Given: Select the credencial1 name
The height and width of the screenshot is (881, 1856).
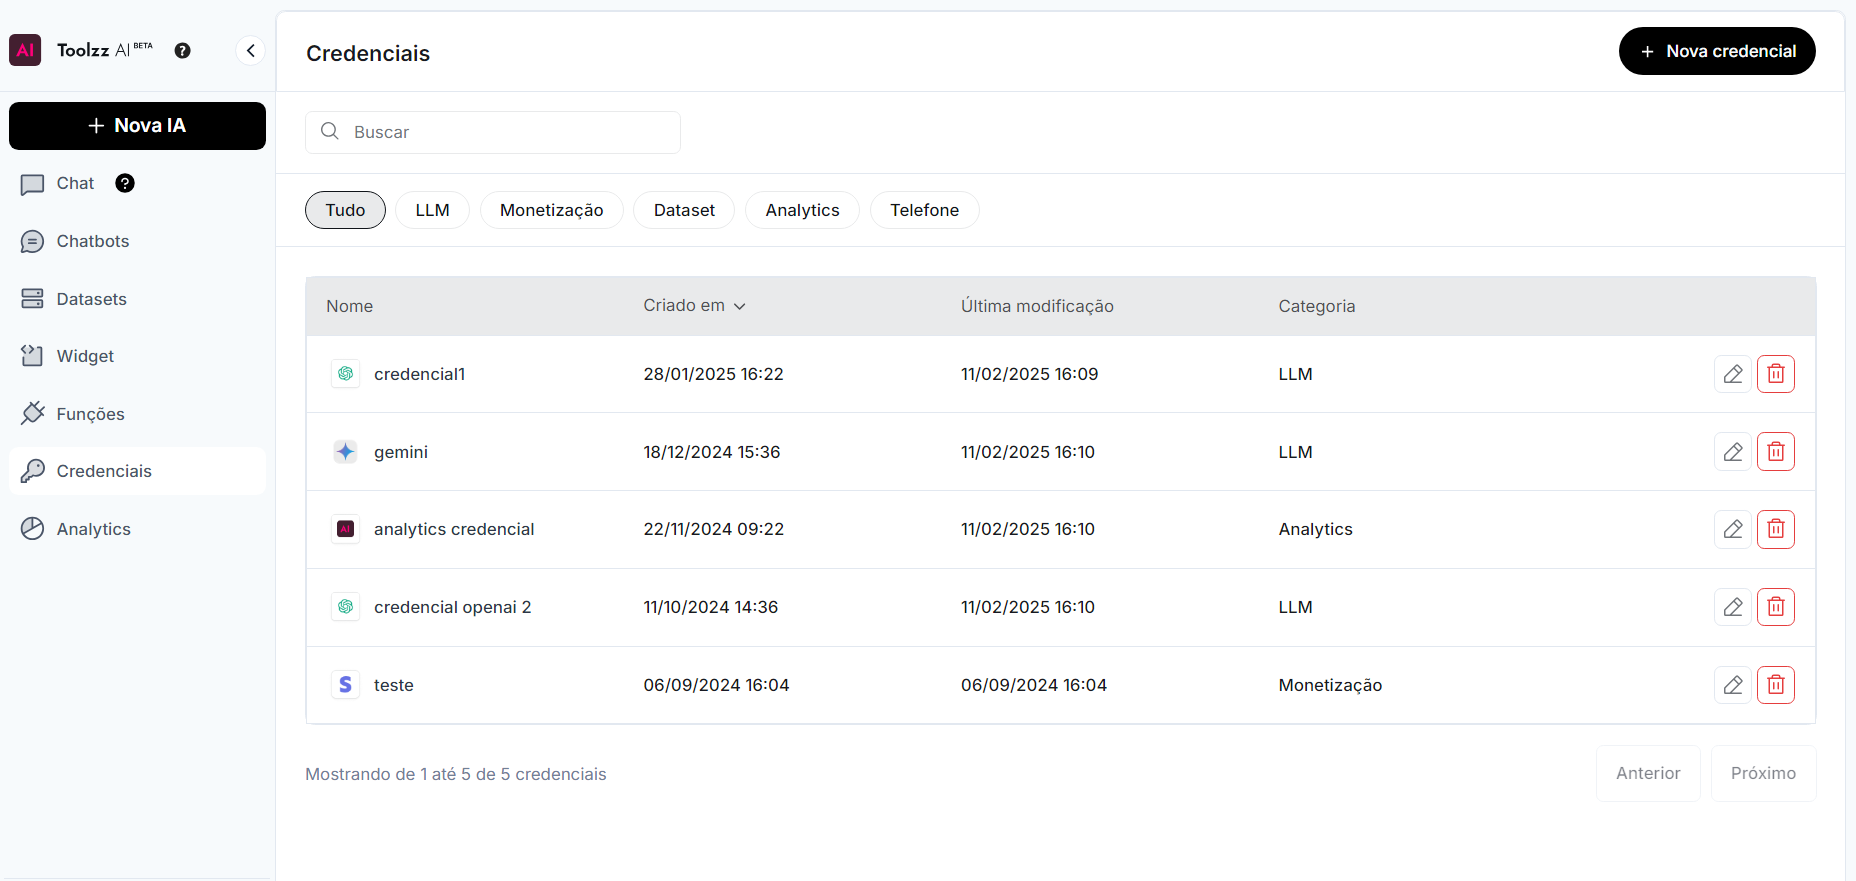Looking at the screenshot, I should pos(420,374).
